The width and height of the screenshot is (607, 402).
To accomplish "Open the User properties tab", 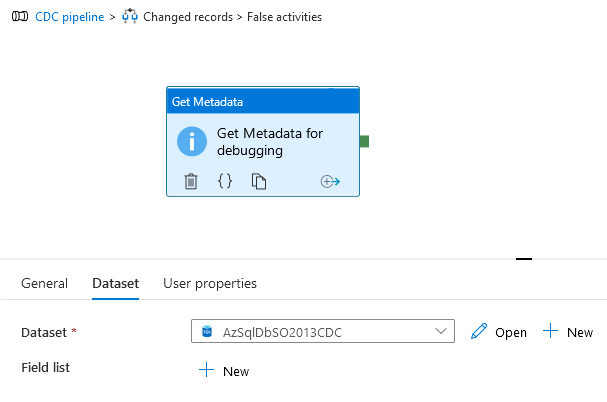I will [210, 283].
